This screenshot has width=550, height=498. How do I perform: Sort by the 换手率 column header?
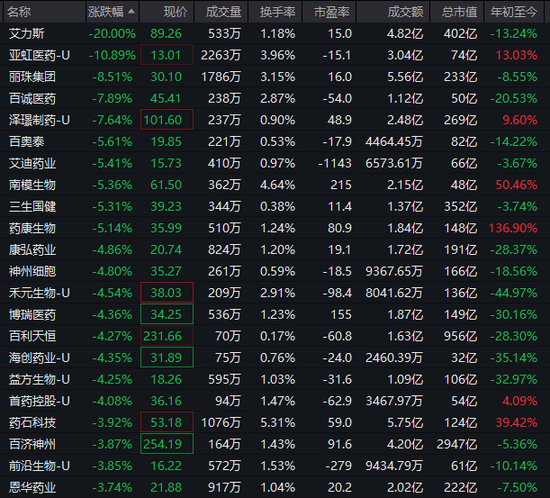(275, 12)
